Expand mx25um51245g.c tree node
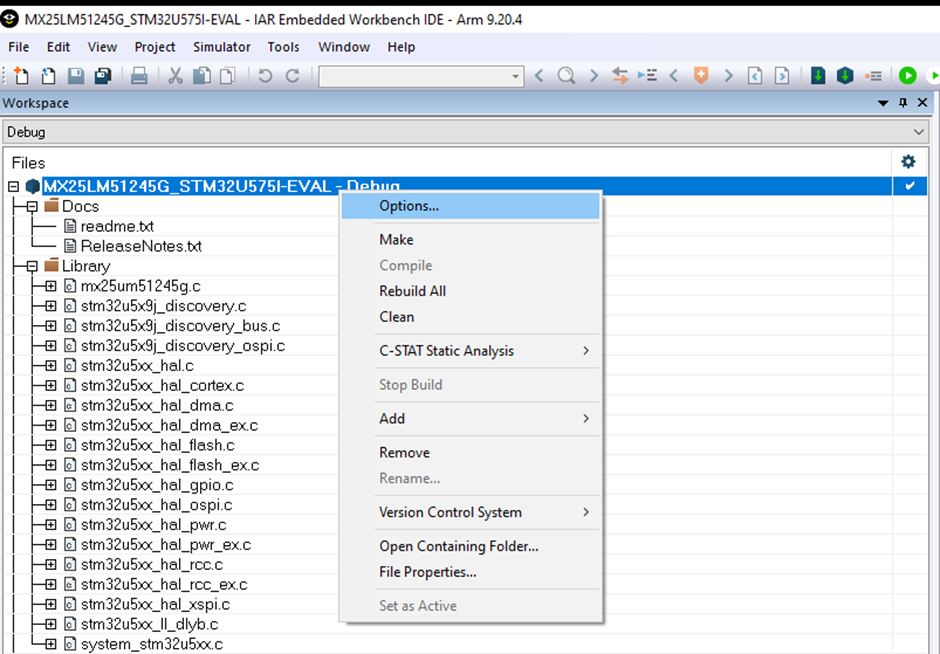The width and height of the screenshot is (940, 654). point(51,286)
